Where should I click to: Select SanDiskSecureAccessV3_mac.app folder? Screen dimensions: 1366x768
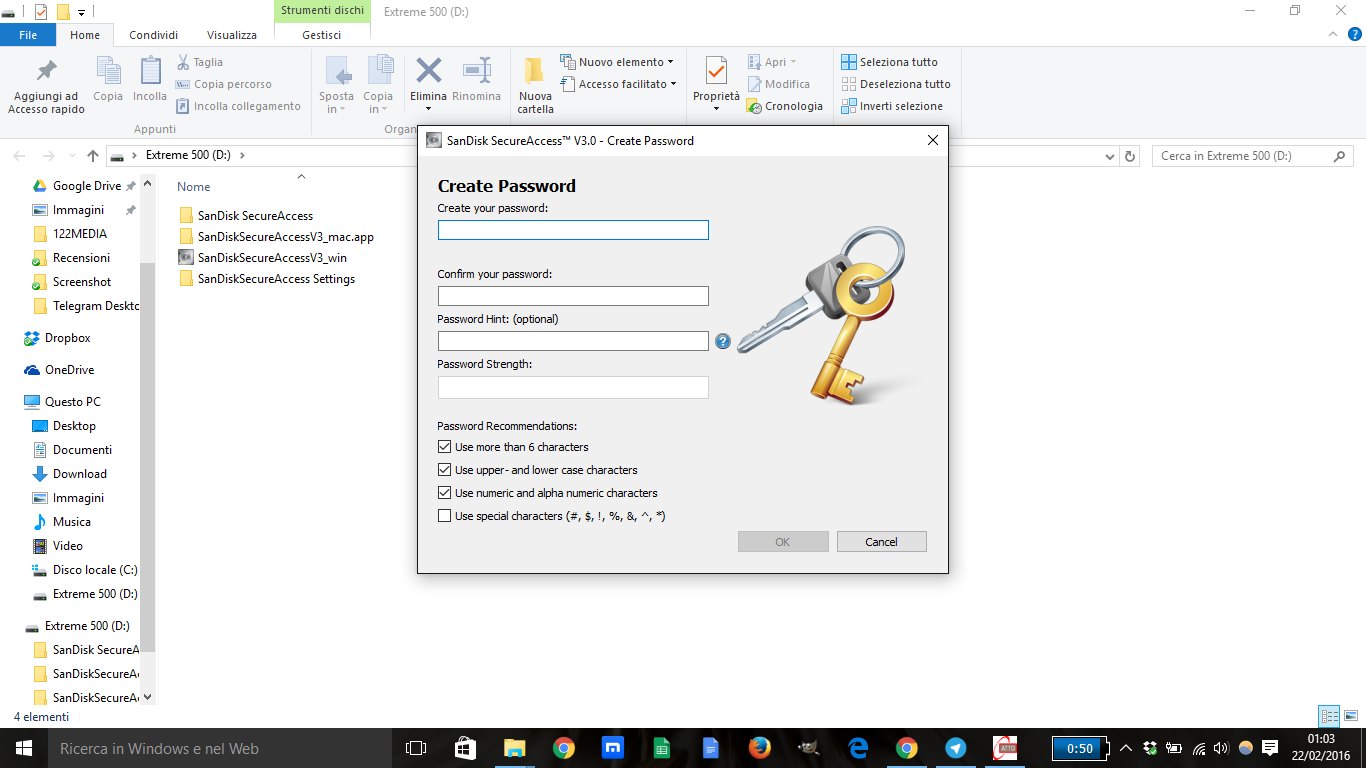tap(276, 237)
